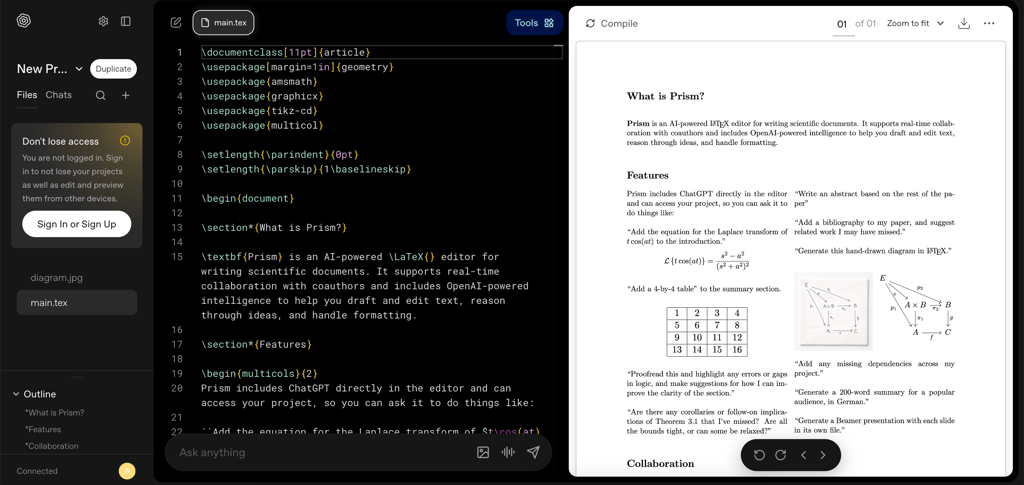Open settings with the gear icon
This screenshot has width=1024, height=485.
point(103,22)
